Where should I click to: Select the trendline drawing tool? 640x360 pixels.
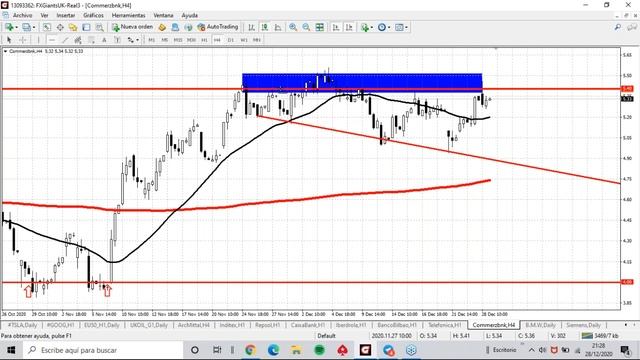point(65,40)
